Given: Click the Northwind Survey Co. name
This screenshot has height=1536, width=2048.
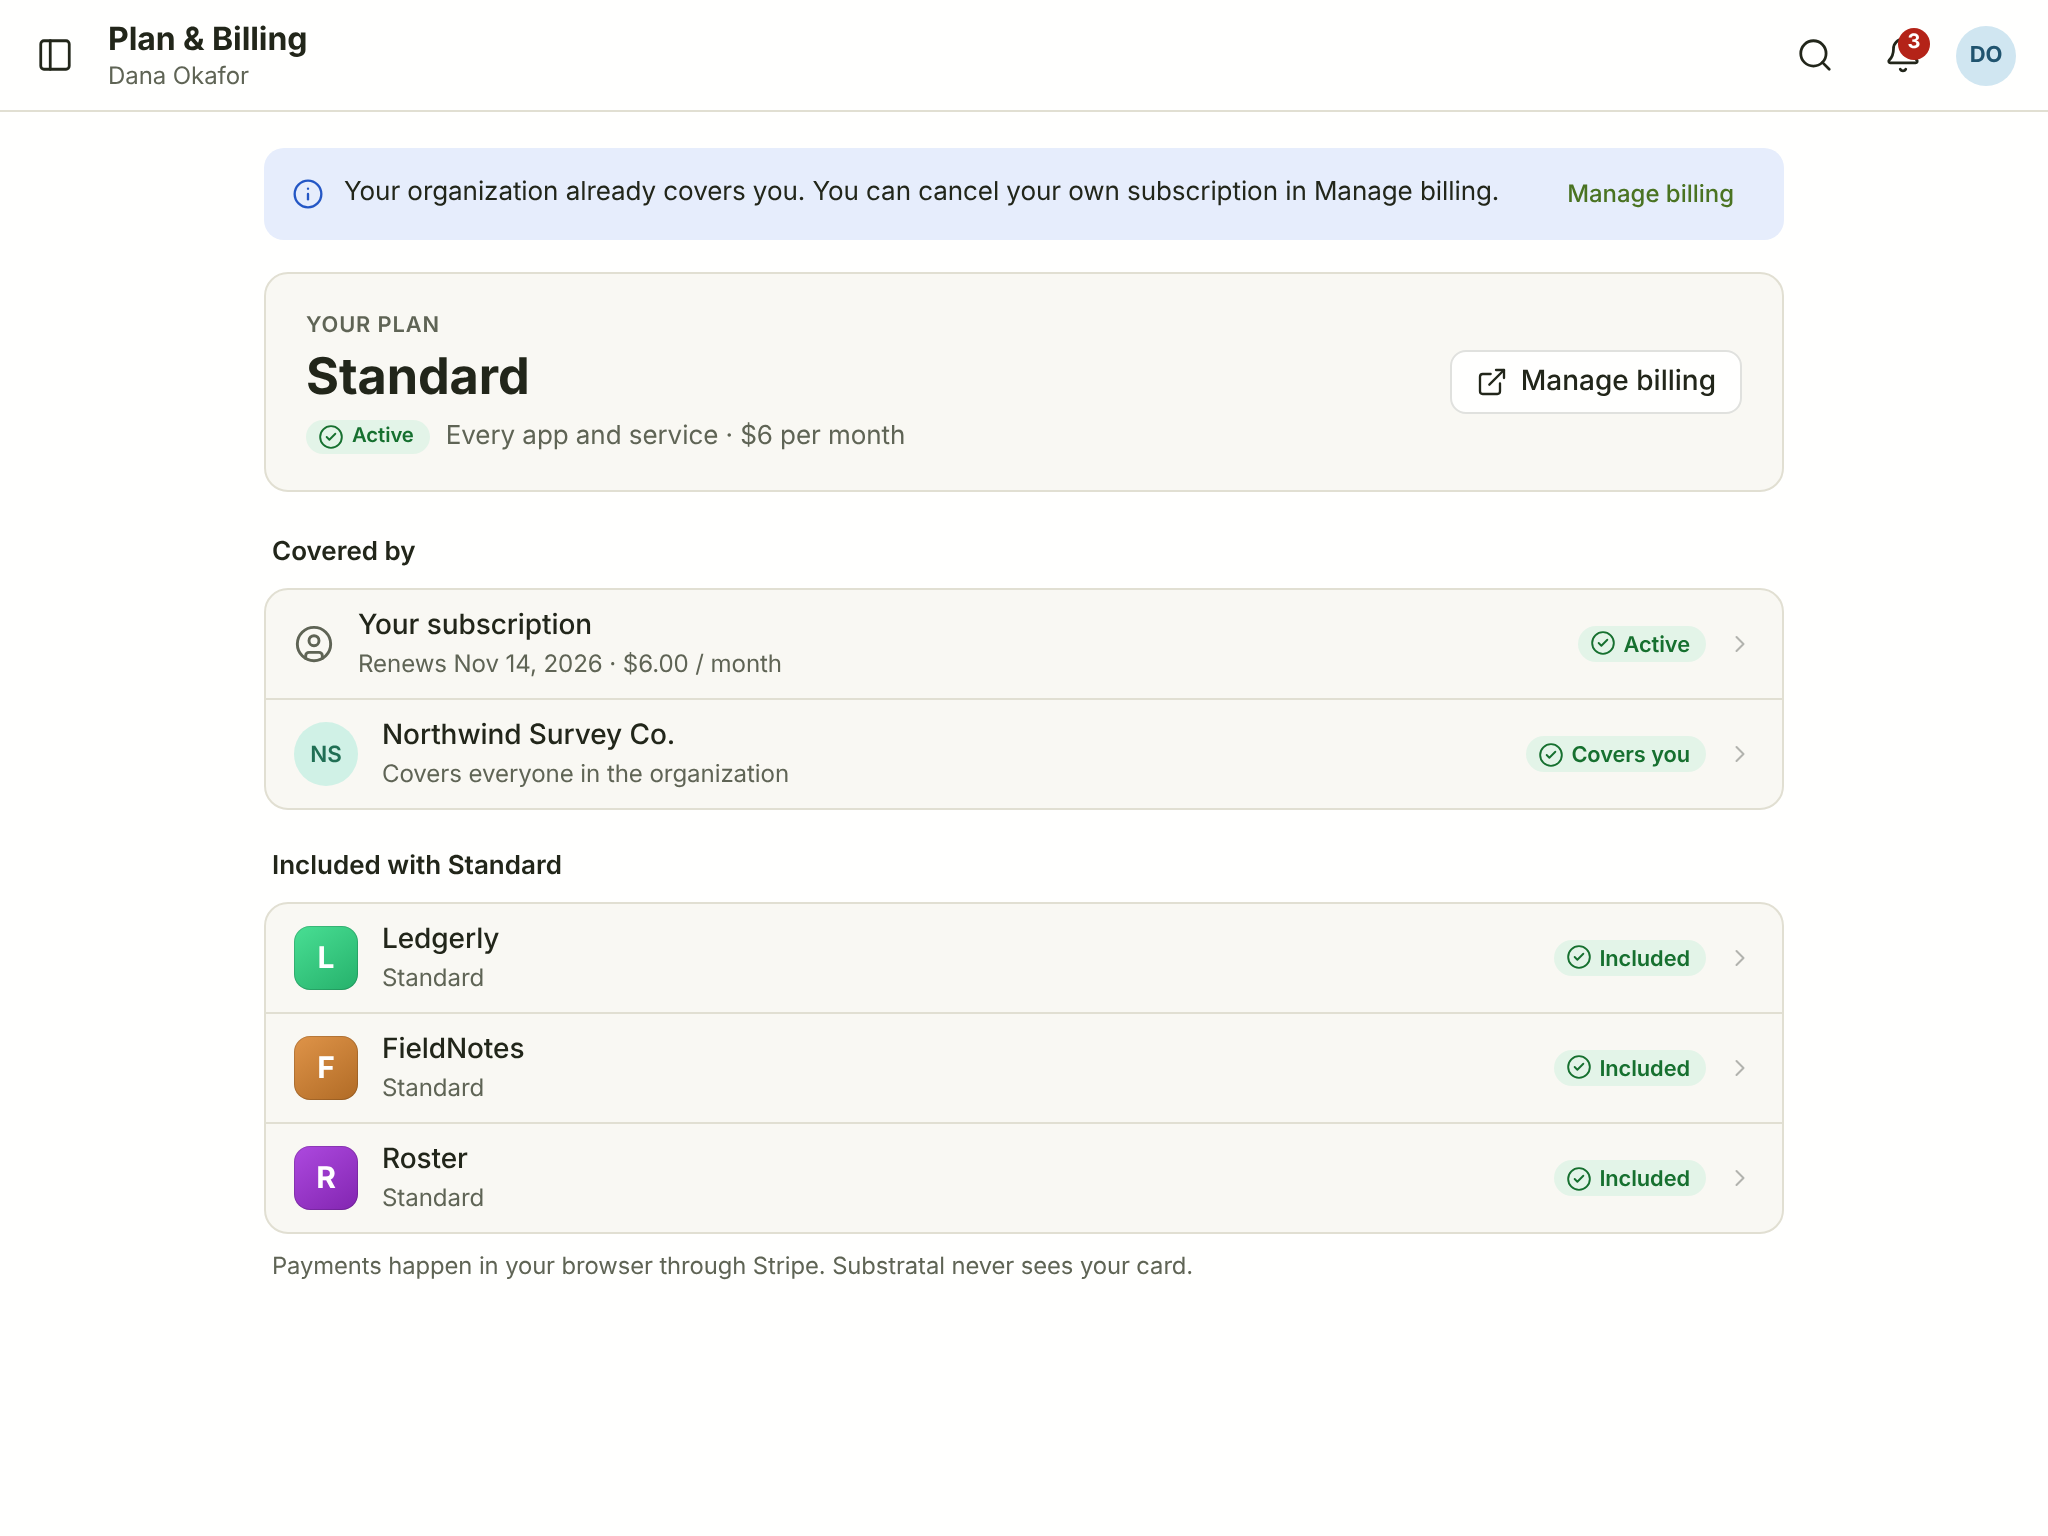Looking at the screenshot, I should click(528, 734).
